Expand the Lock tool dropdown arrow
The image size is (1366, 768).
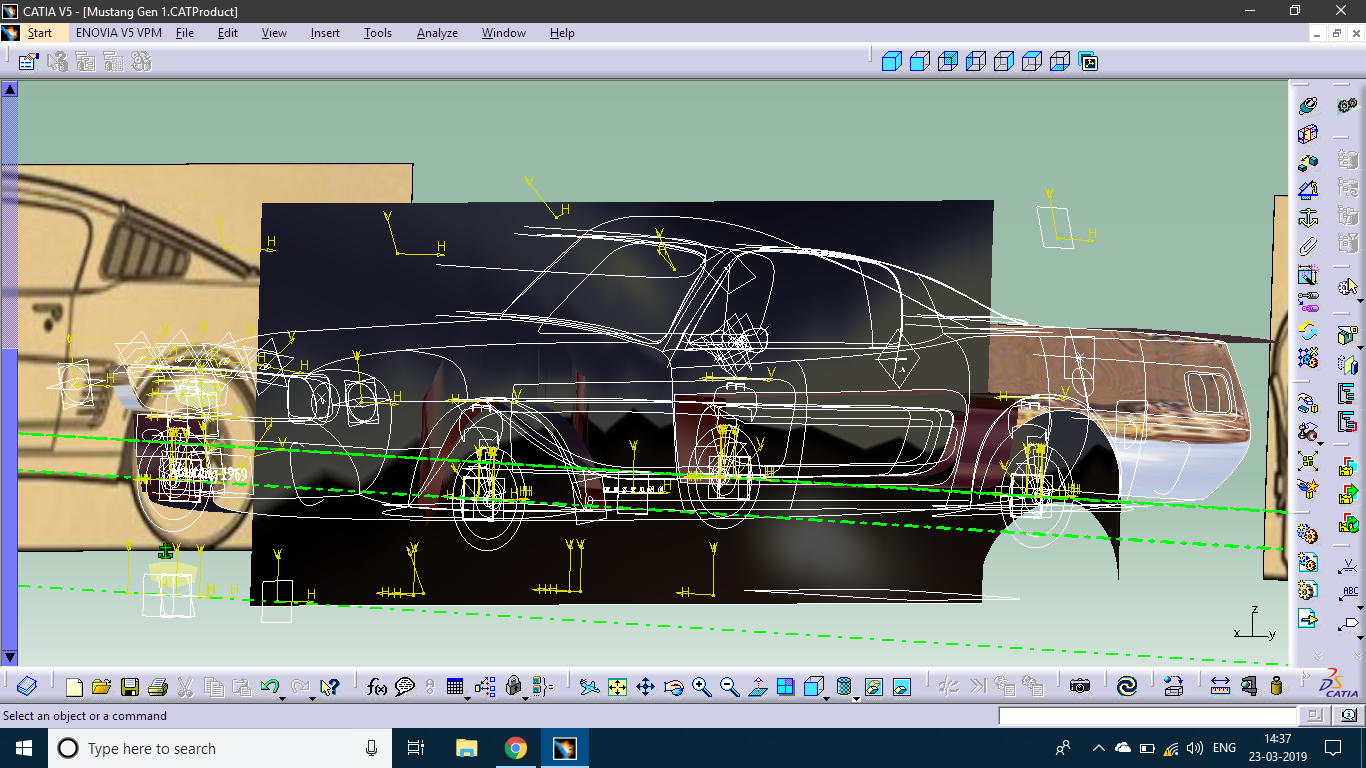(526, 697)
